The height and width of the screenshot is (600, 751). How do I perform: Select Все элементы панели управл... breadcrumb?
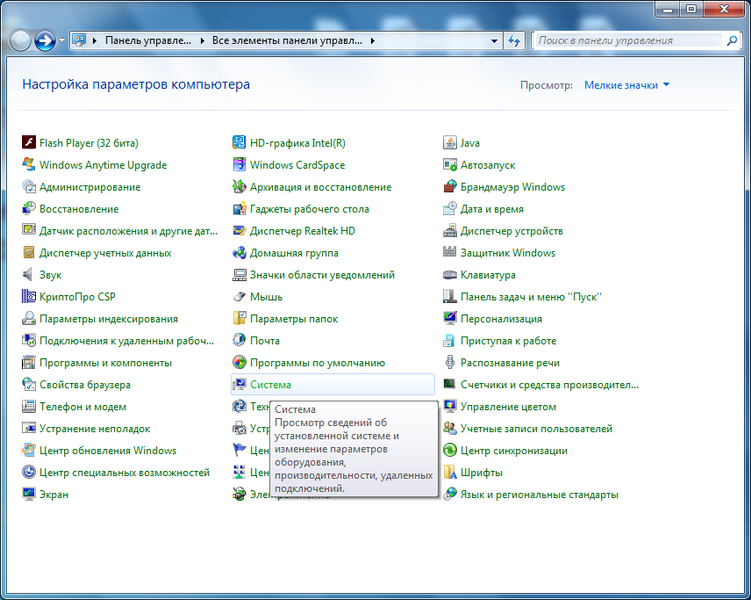[287, 41]
